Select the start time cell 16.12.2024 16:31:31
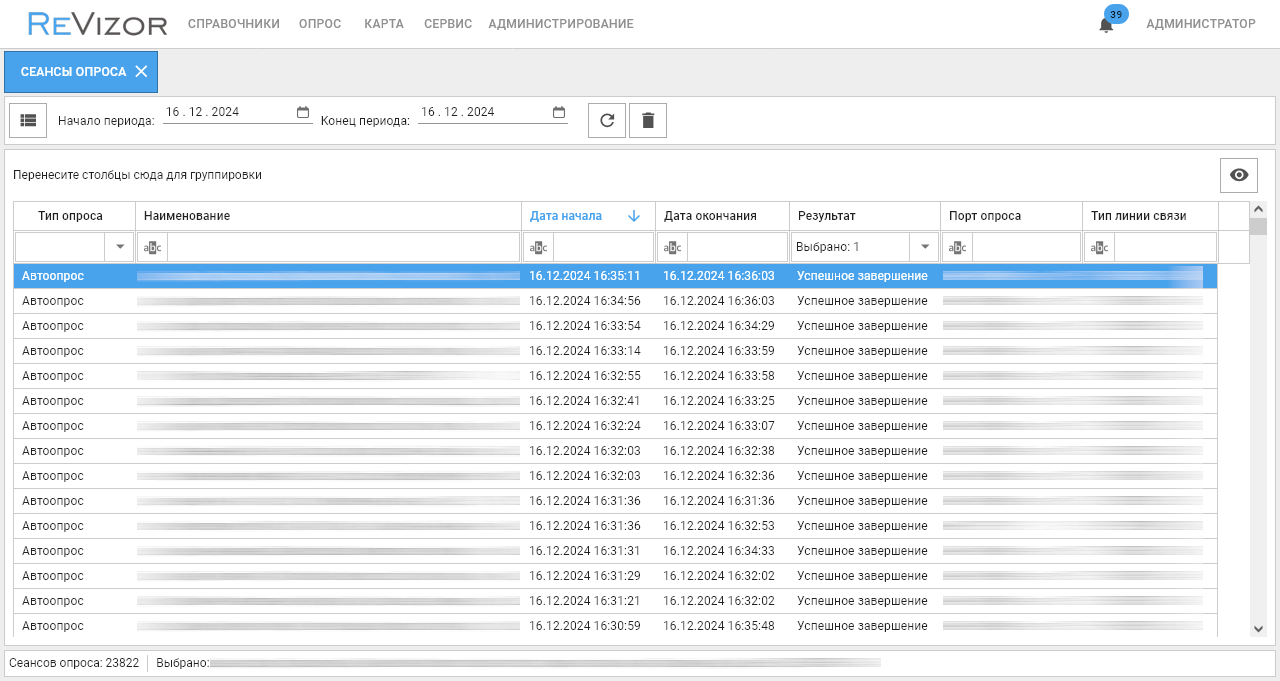The image size is (1280, 681). (585, 551)
